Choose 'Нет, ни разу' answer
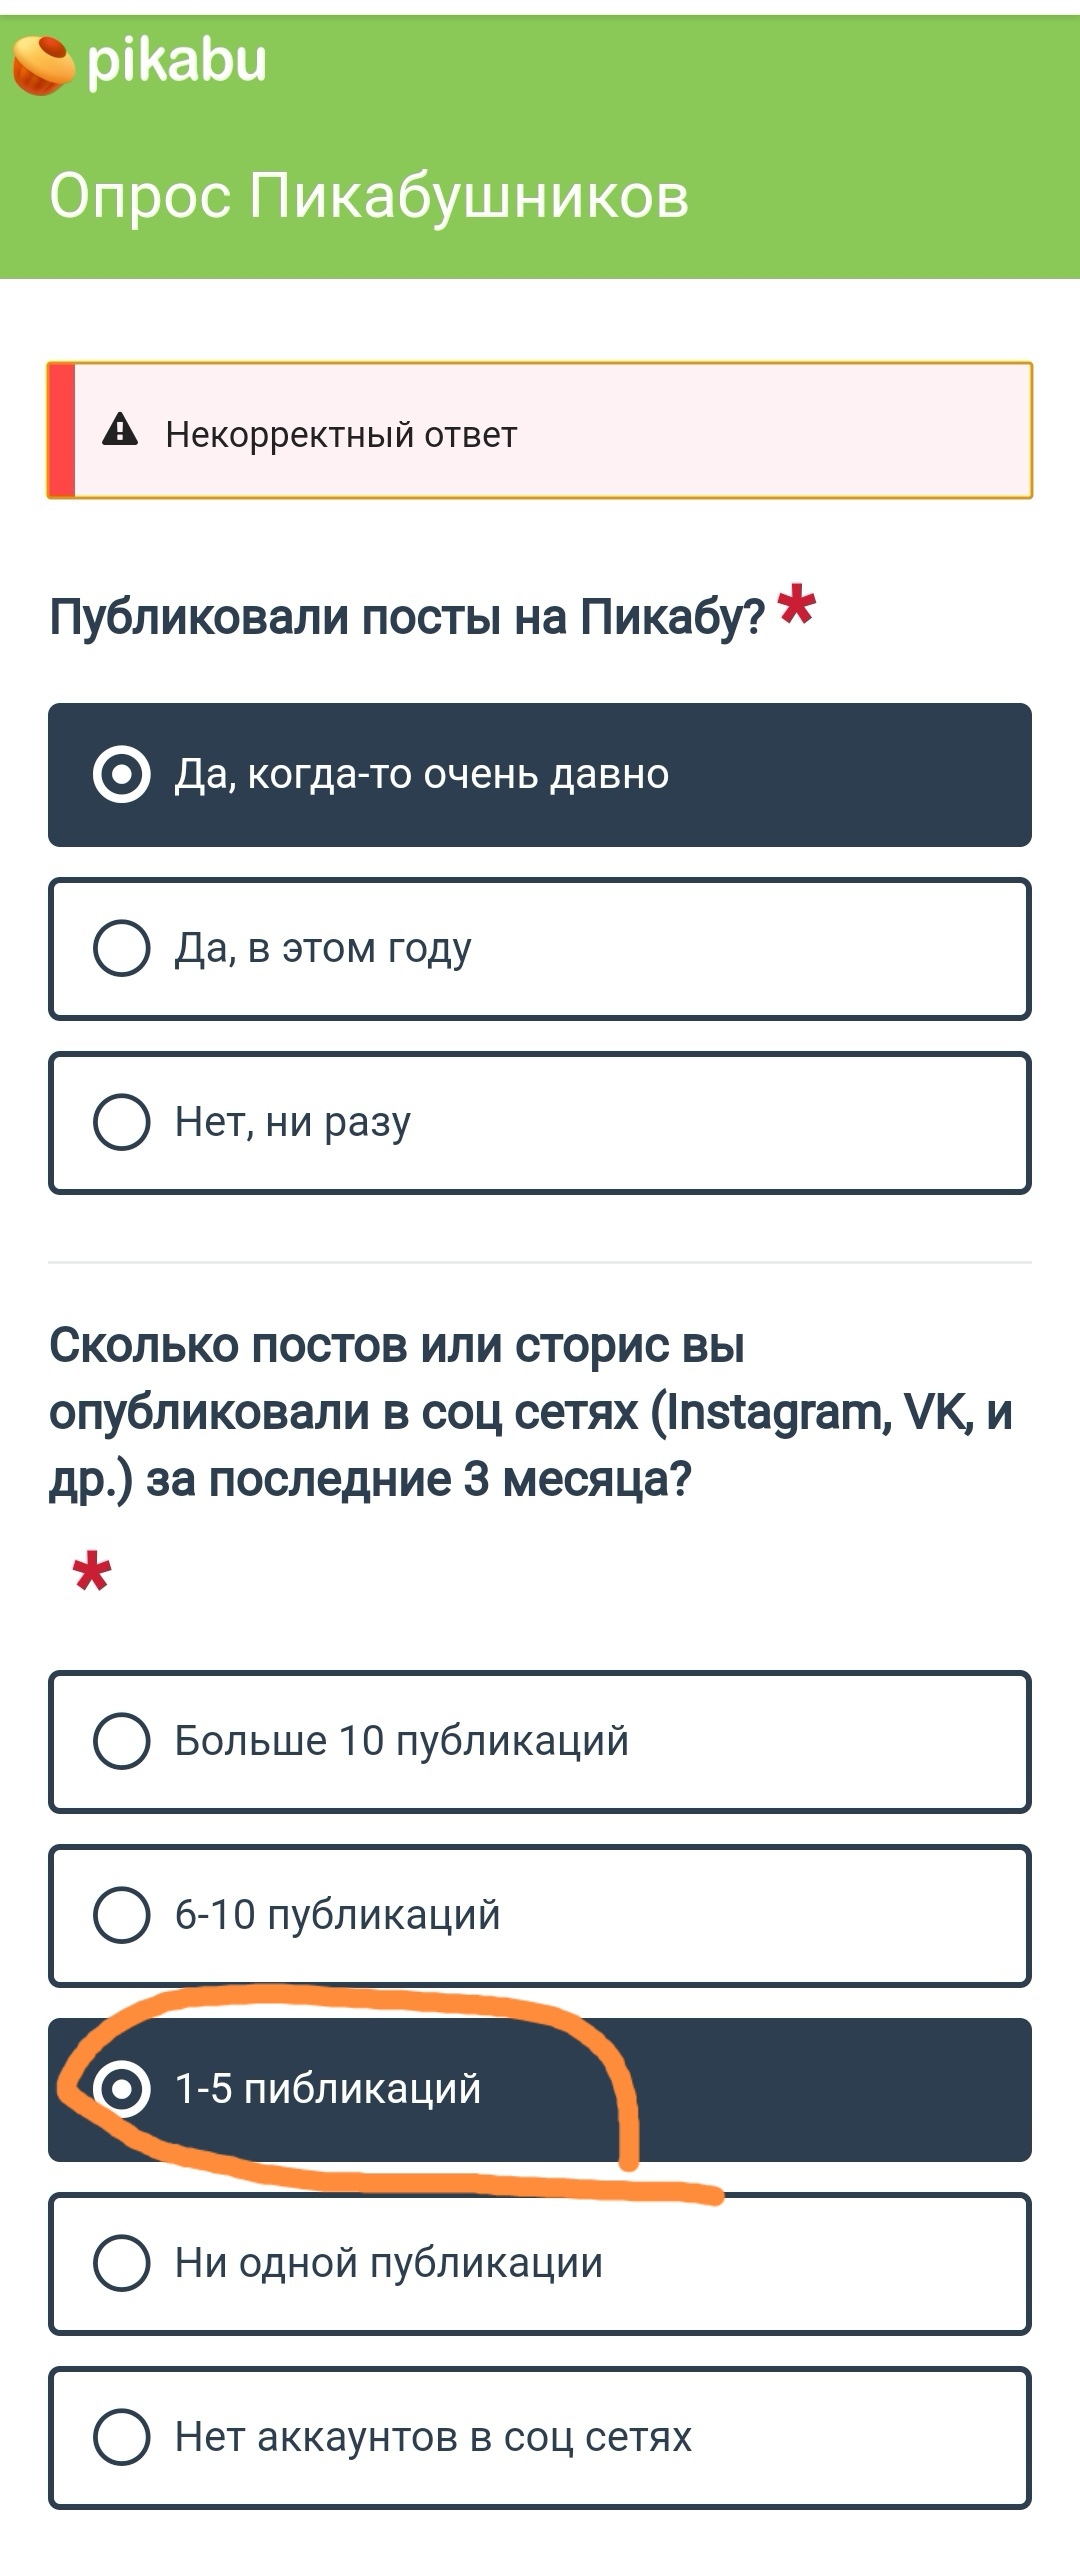 (540, 1123)
